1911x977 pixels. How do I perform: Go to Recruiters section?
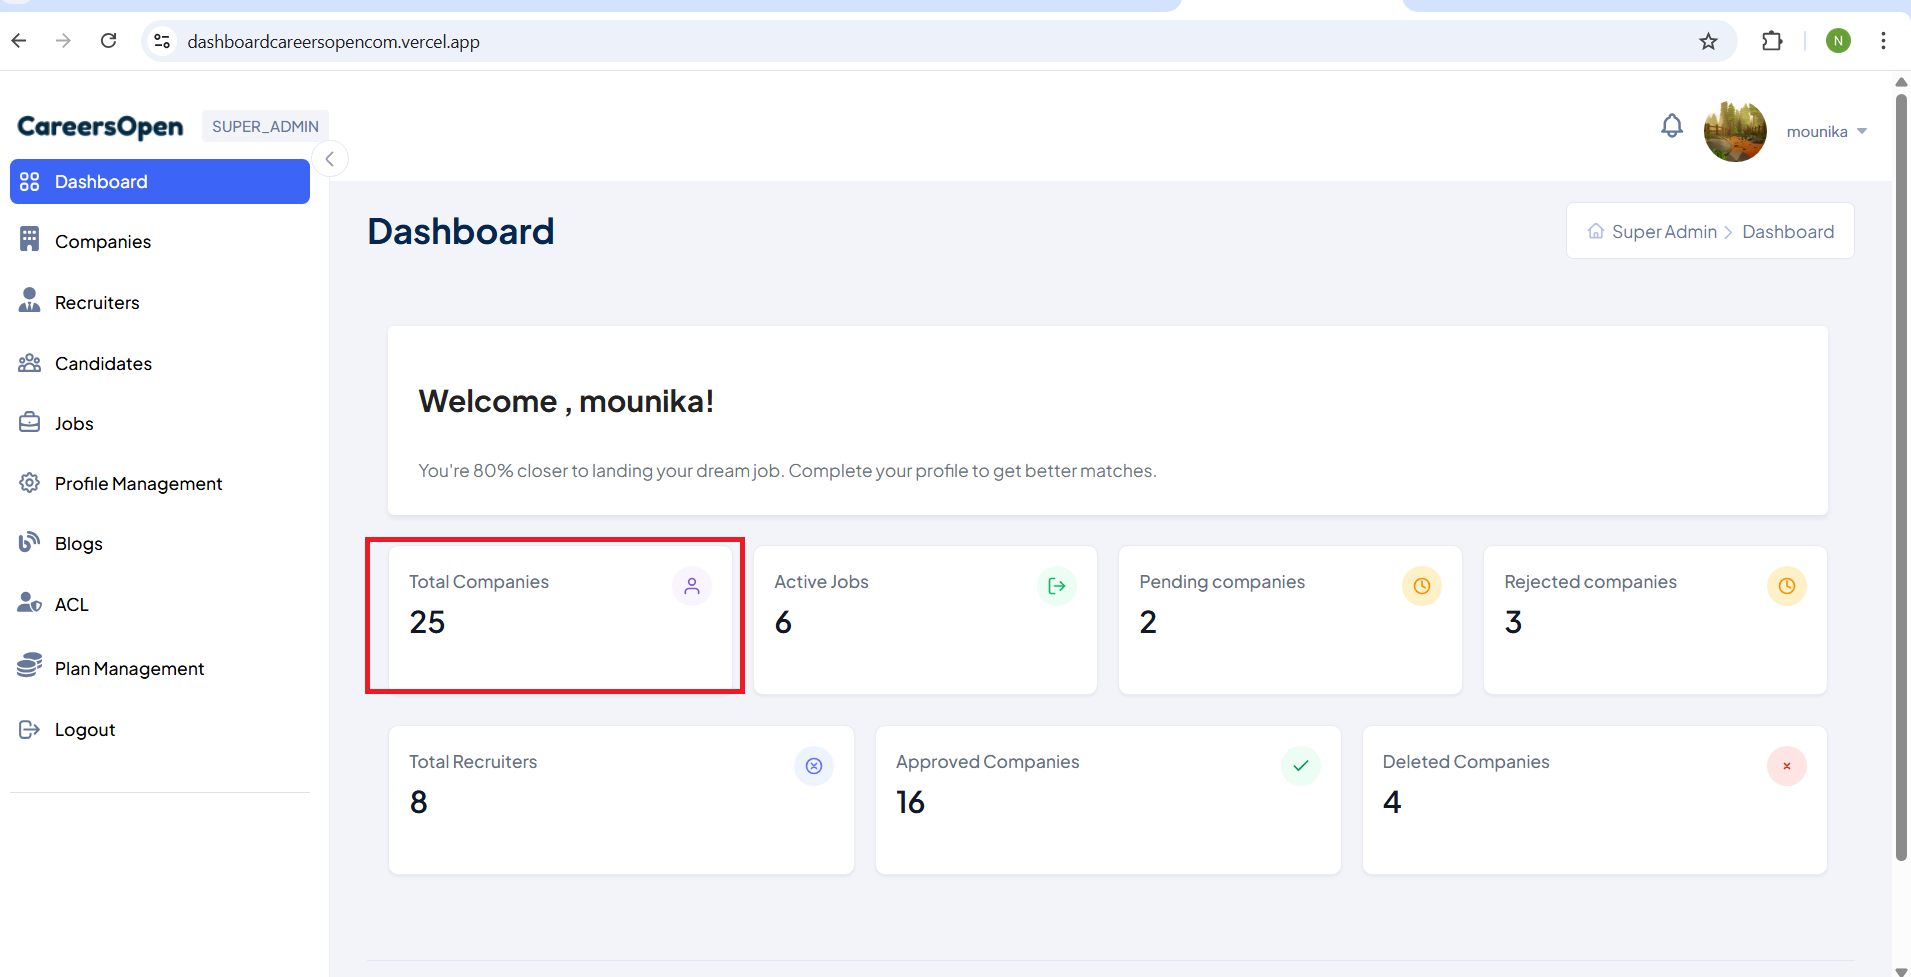[97, 303]
